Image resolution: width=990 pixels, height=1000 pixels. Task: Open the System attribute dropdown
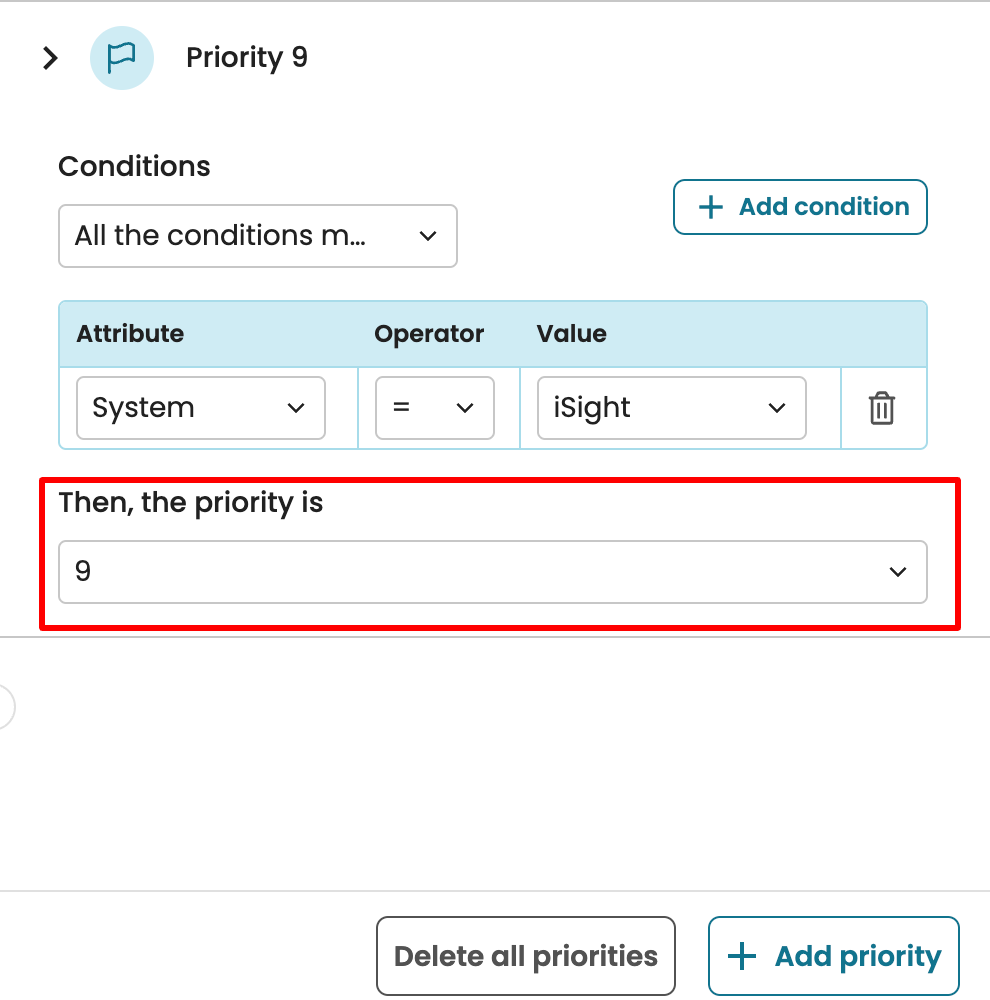point(201,408)
